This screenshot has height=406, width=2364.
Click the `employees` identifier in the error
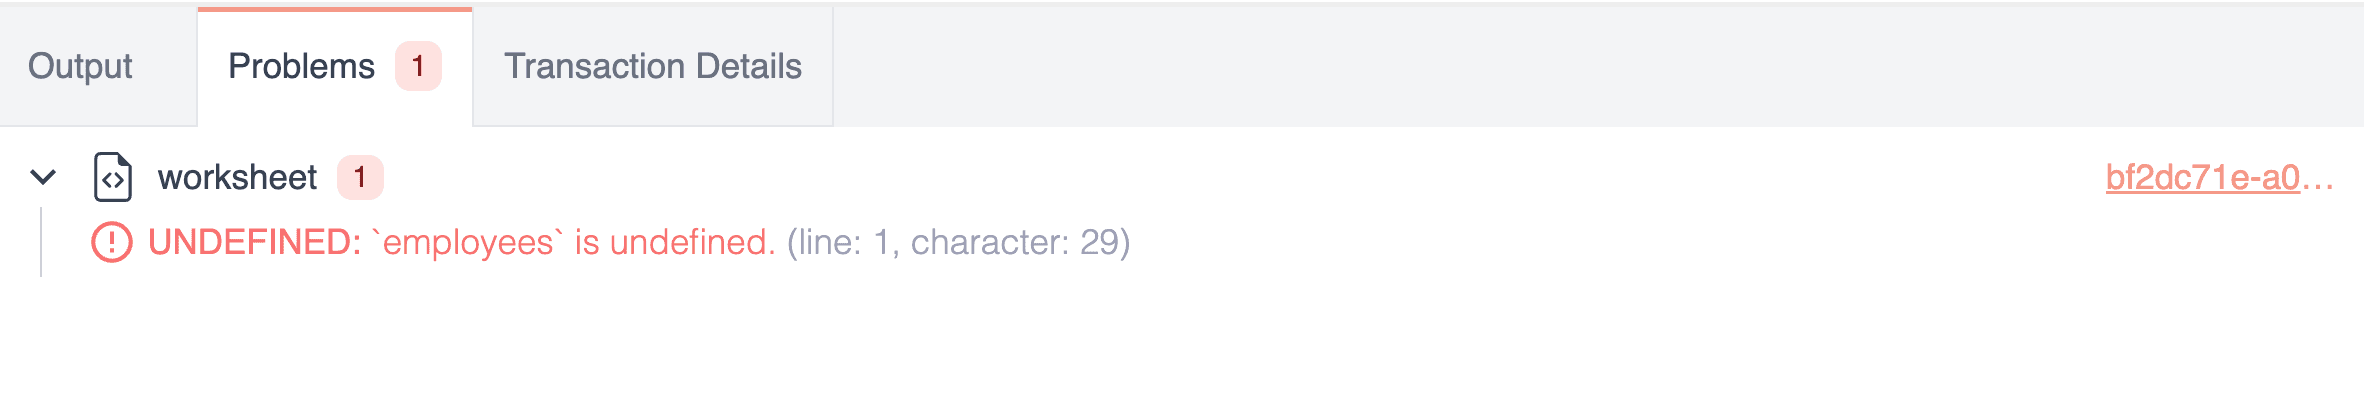click(467, 242)
